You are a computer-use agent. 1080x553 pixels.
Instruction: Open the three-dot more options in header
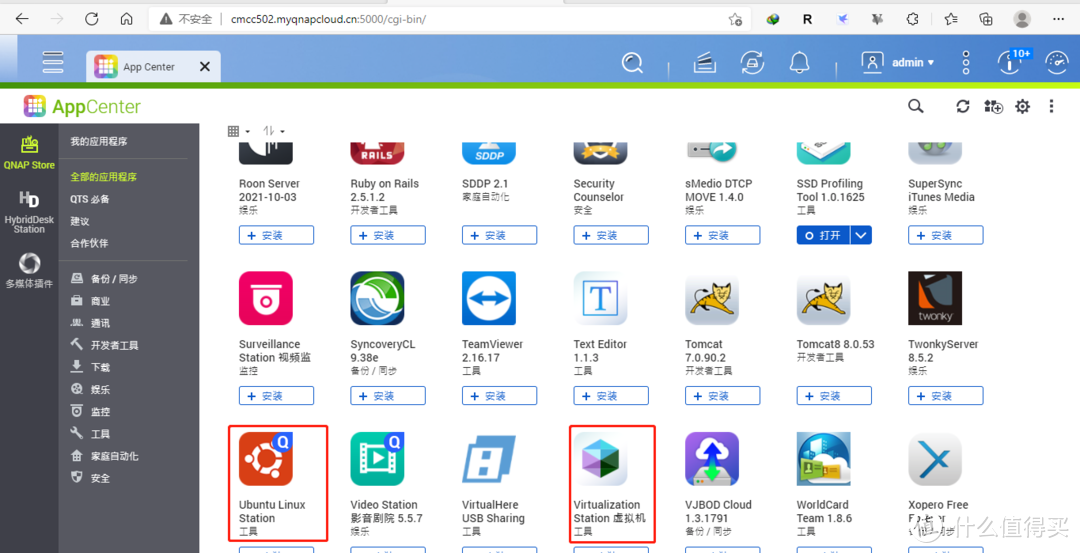click(x=966, y=63)
